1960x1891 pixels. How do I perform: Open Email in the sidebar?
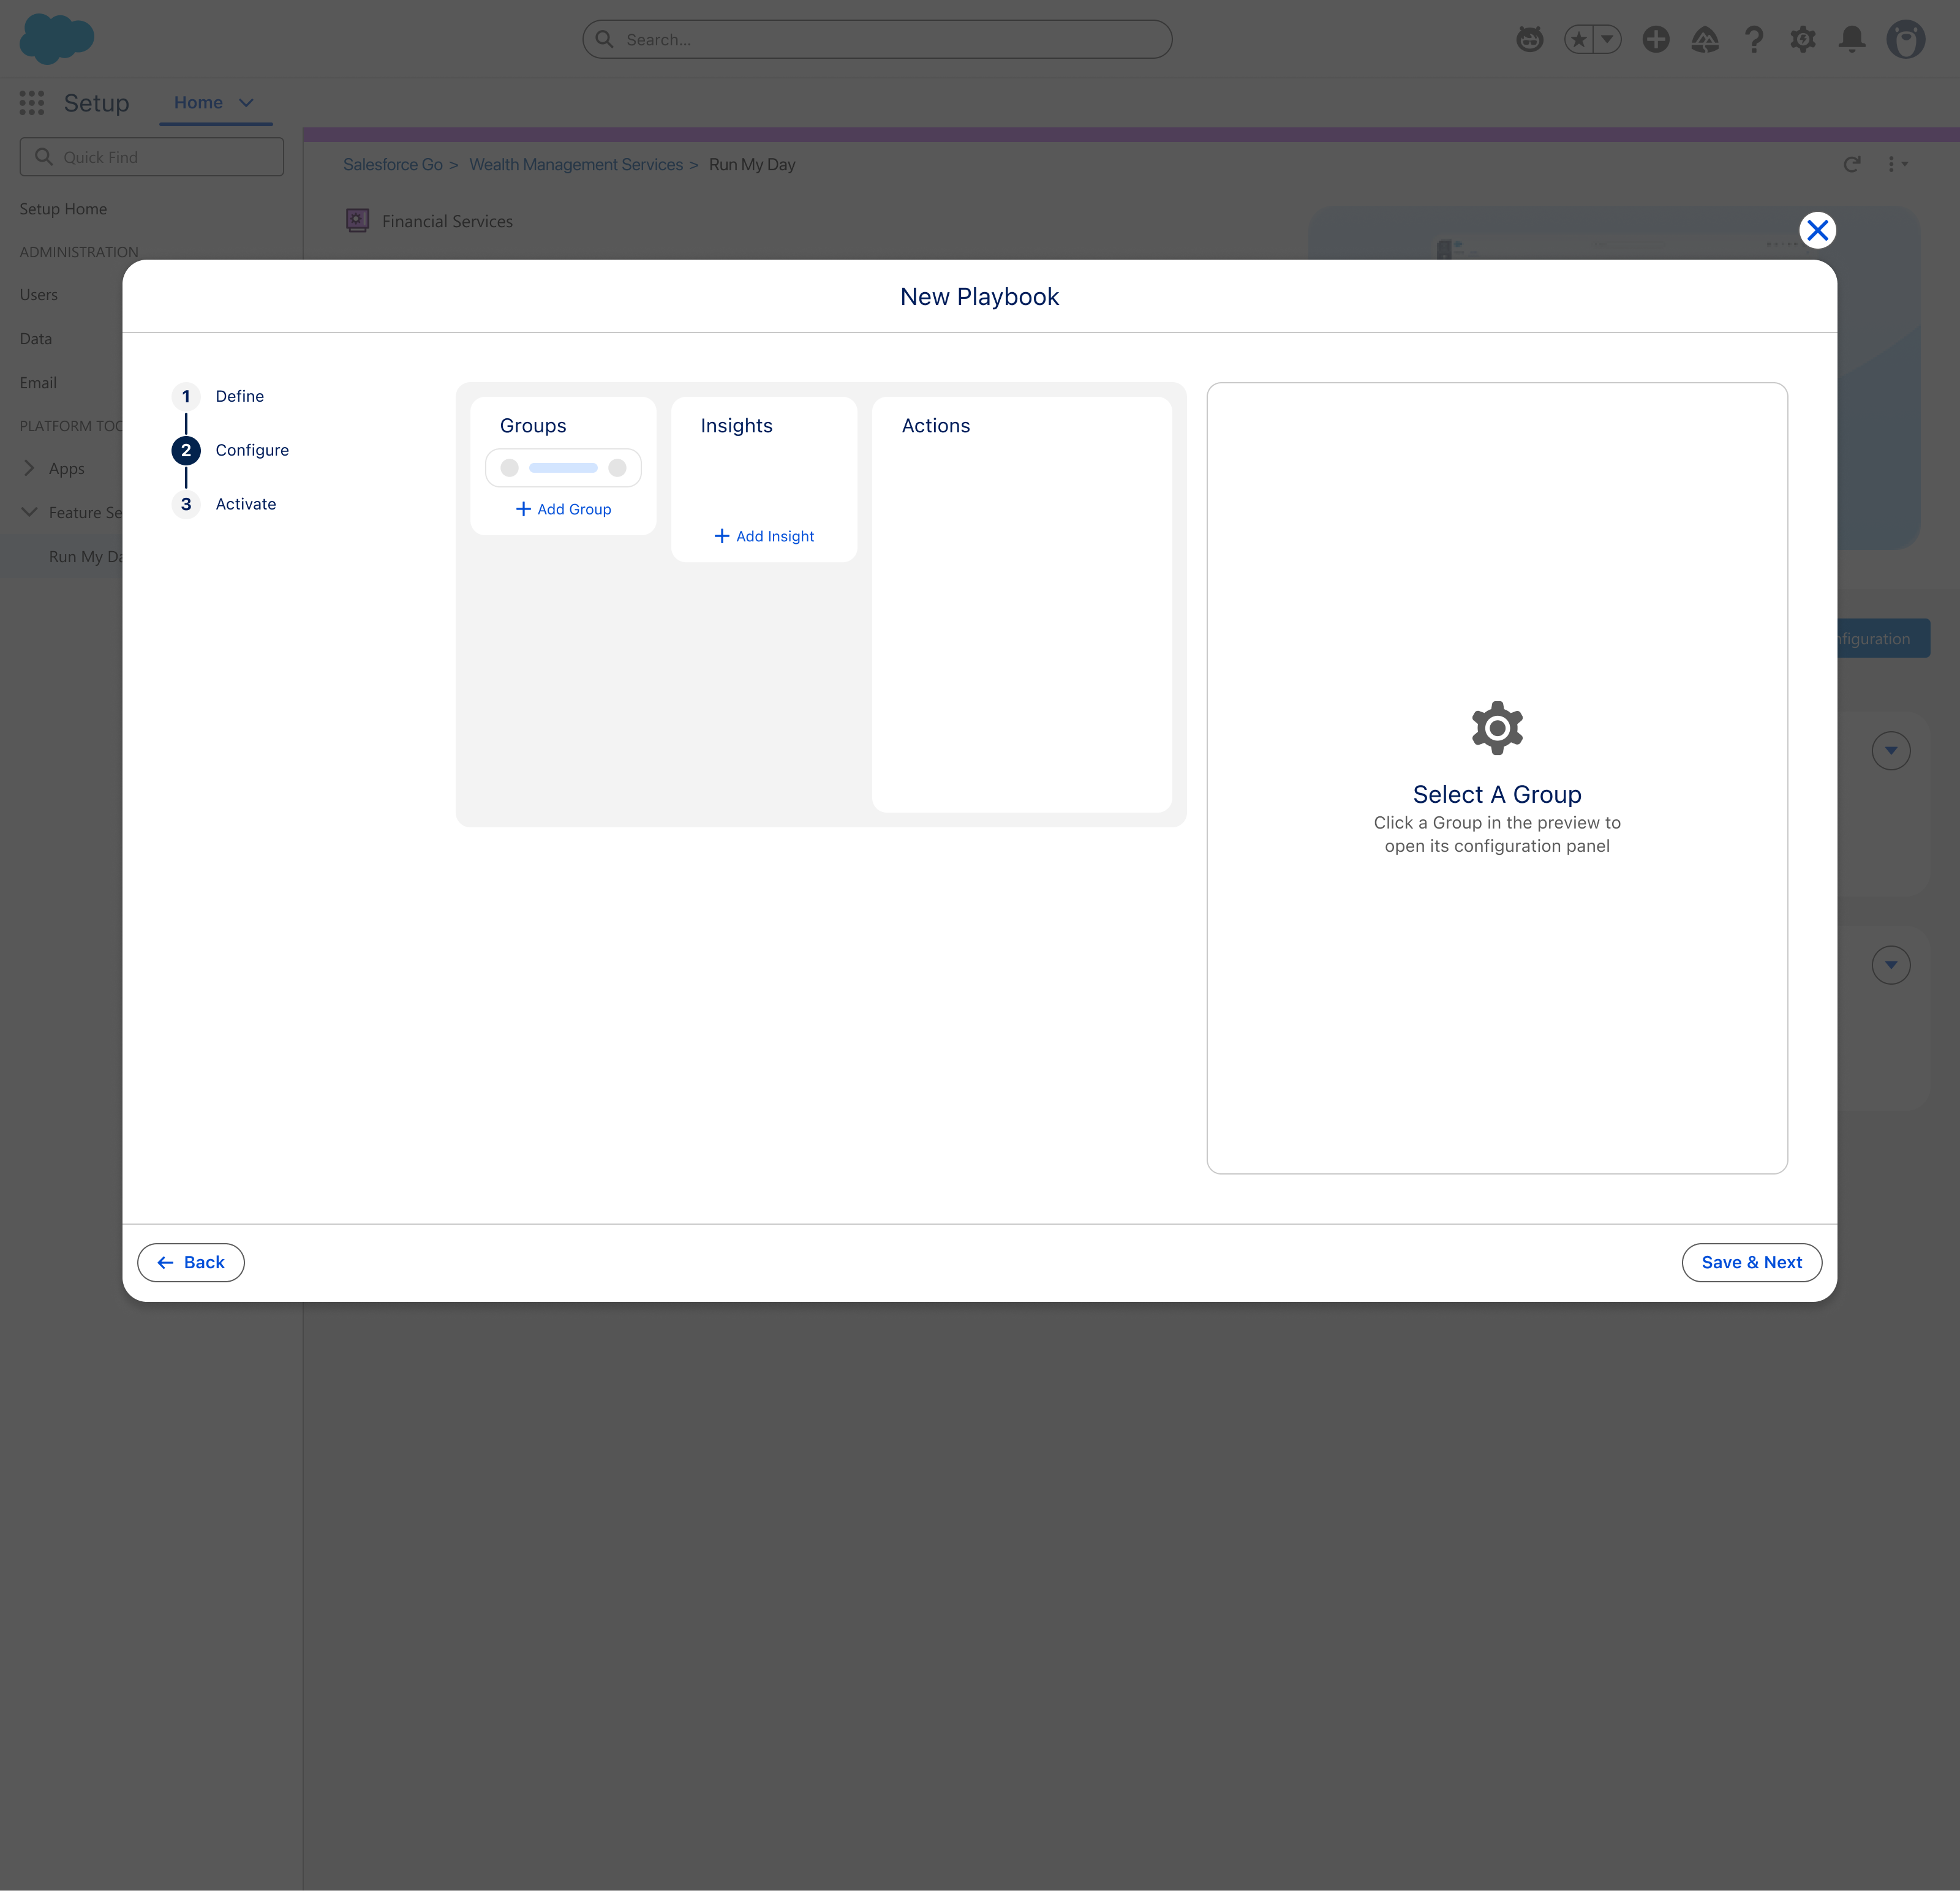coord(38,383)
